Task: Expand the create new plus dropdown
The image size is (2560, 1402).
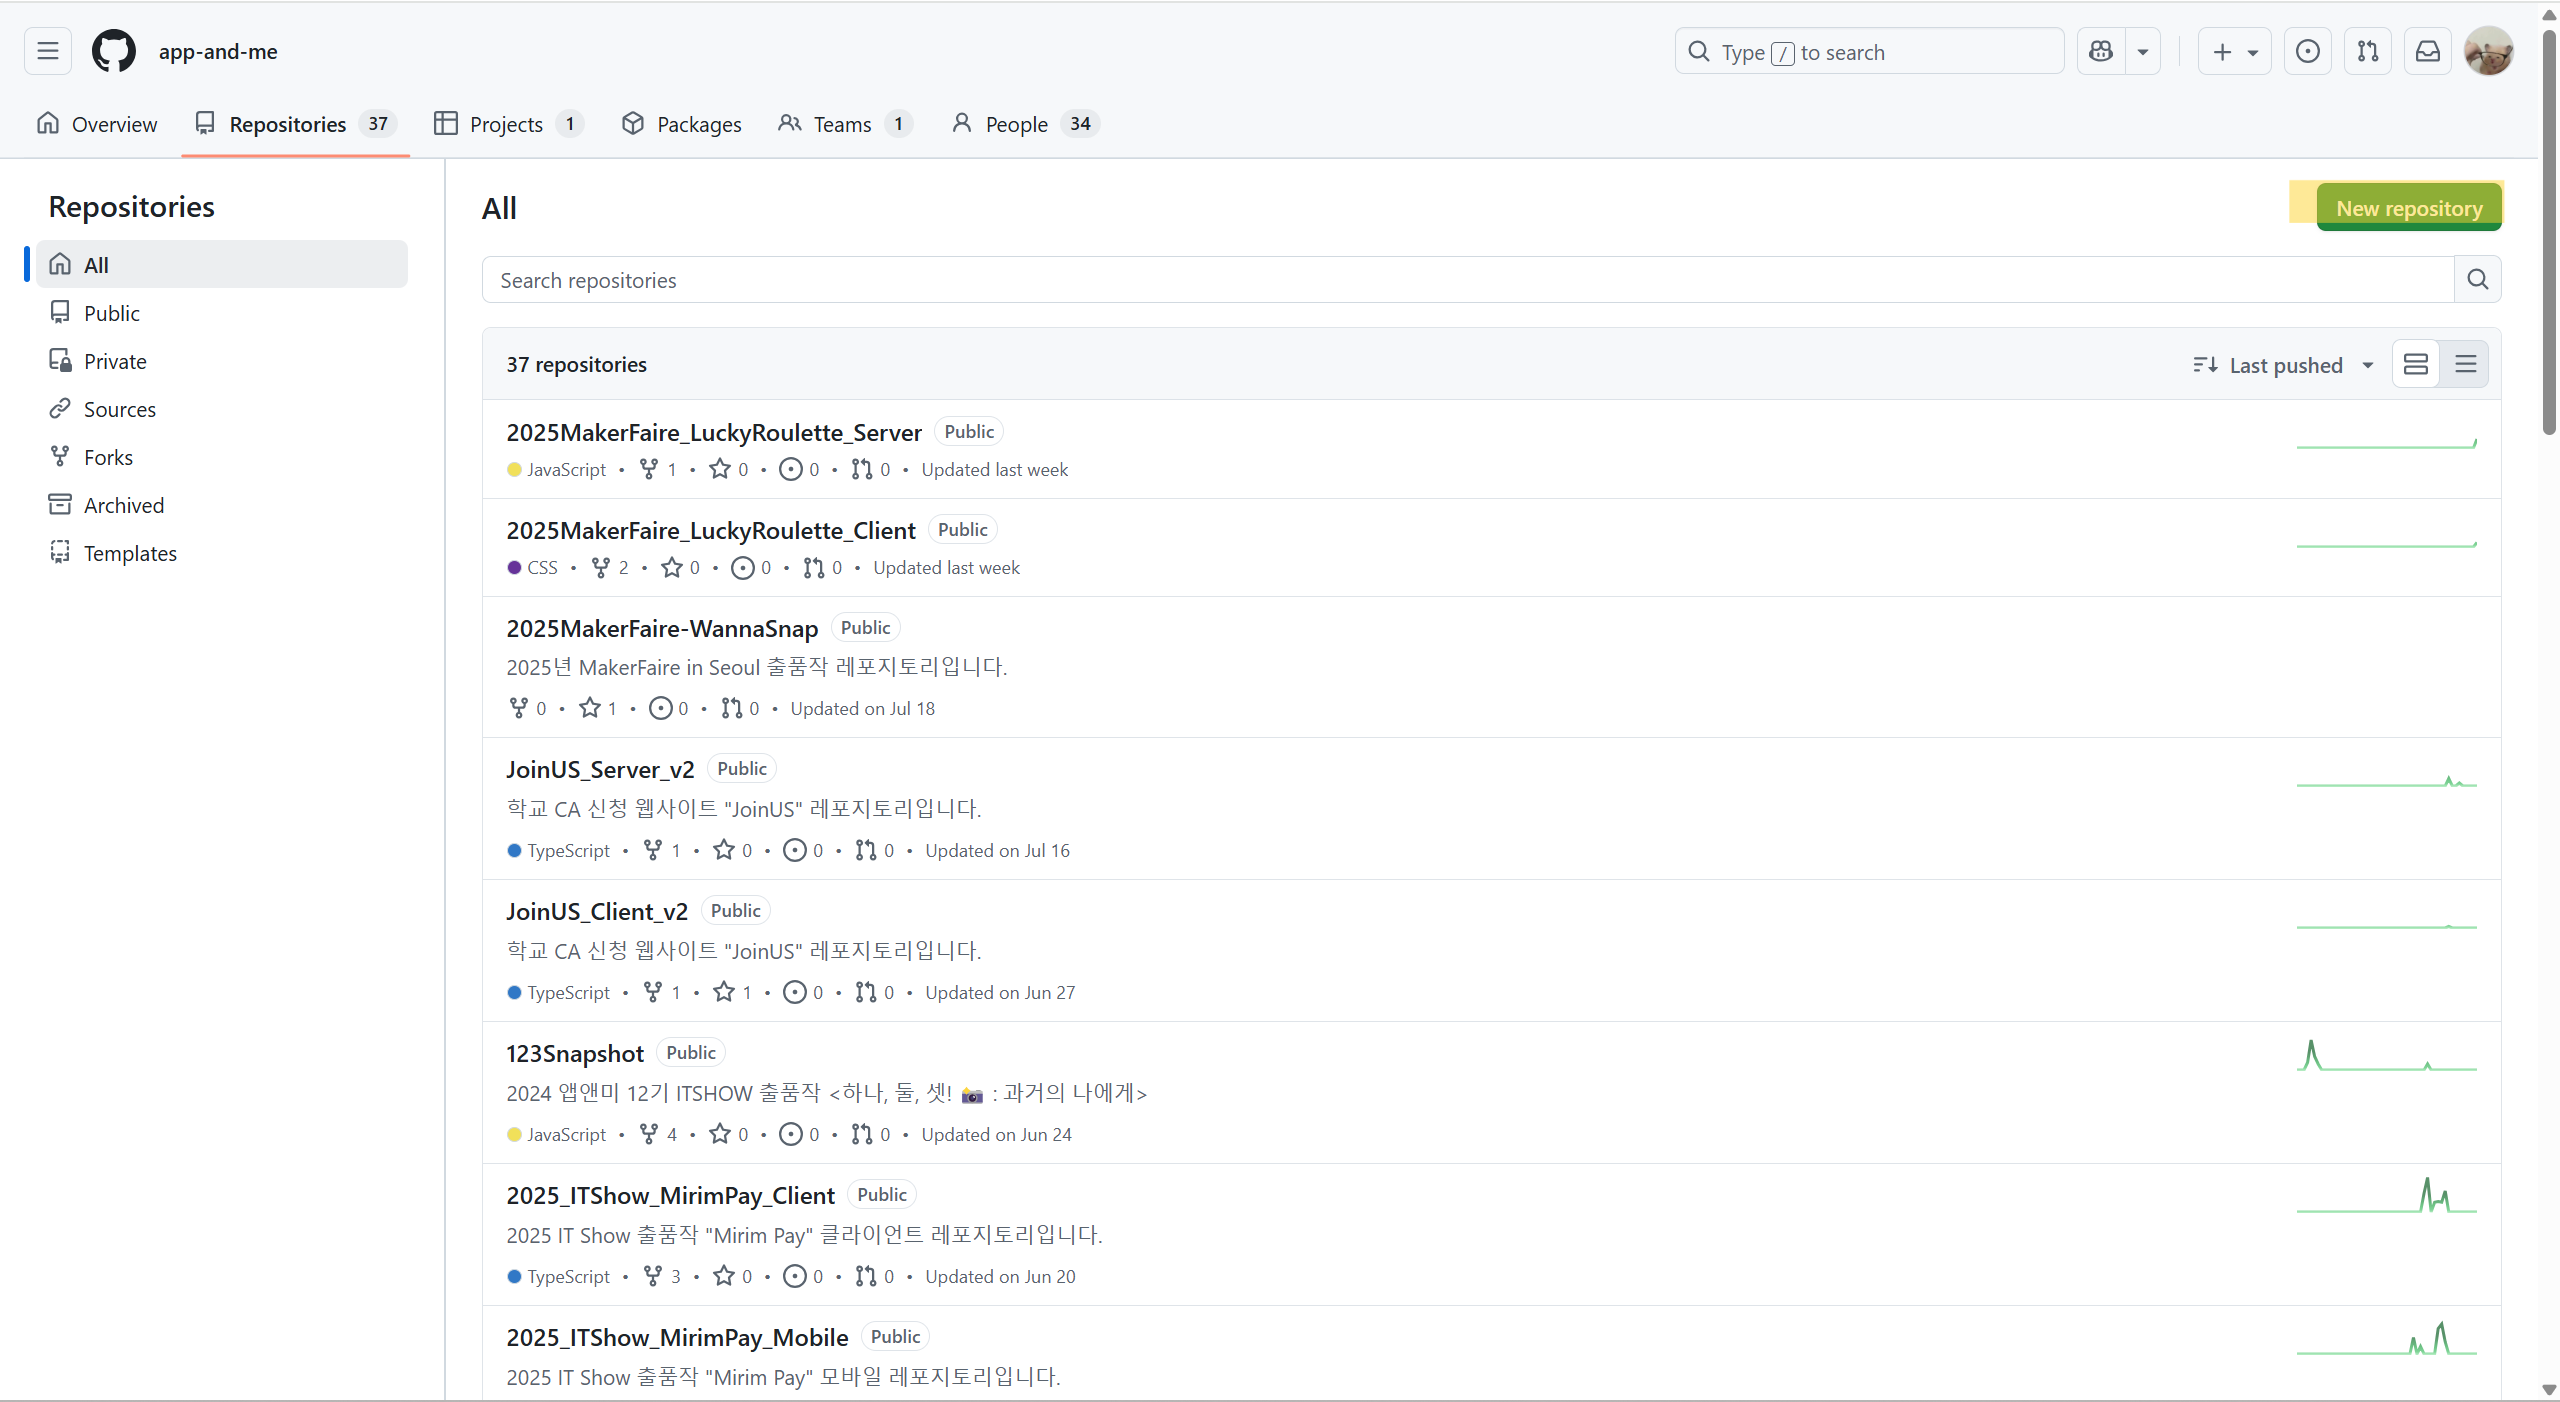Action: 2234,51
